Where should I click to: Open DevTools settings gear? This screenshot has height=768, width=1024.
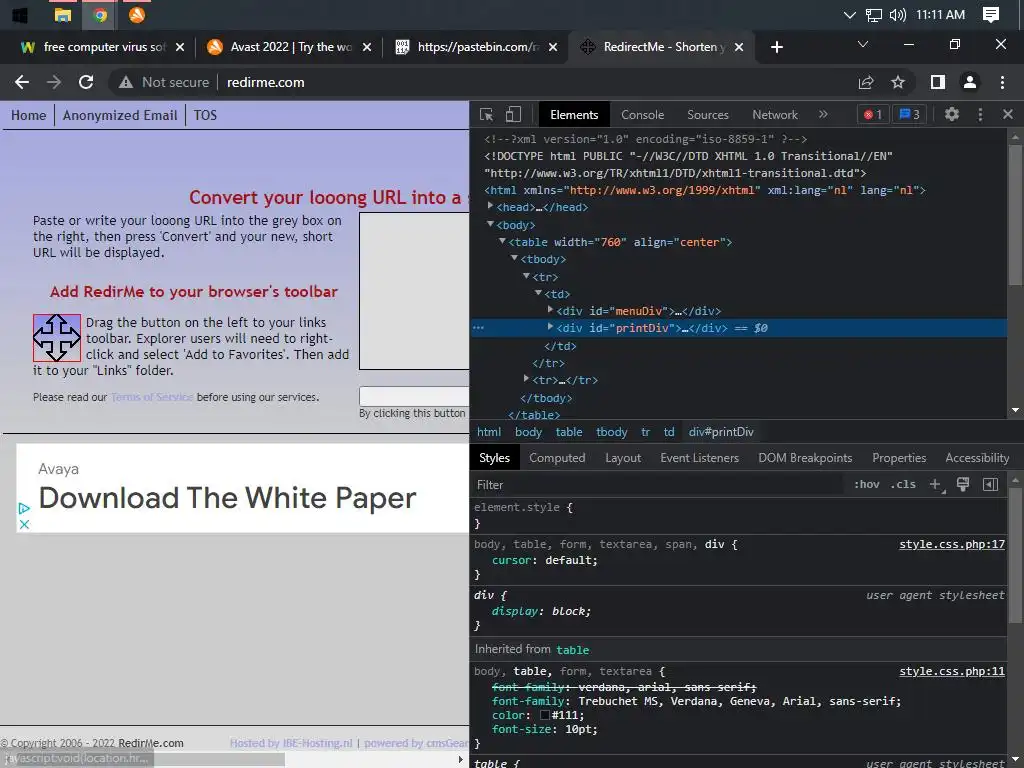point(952,114)
